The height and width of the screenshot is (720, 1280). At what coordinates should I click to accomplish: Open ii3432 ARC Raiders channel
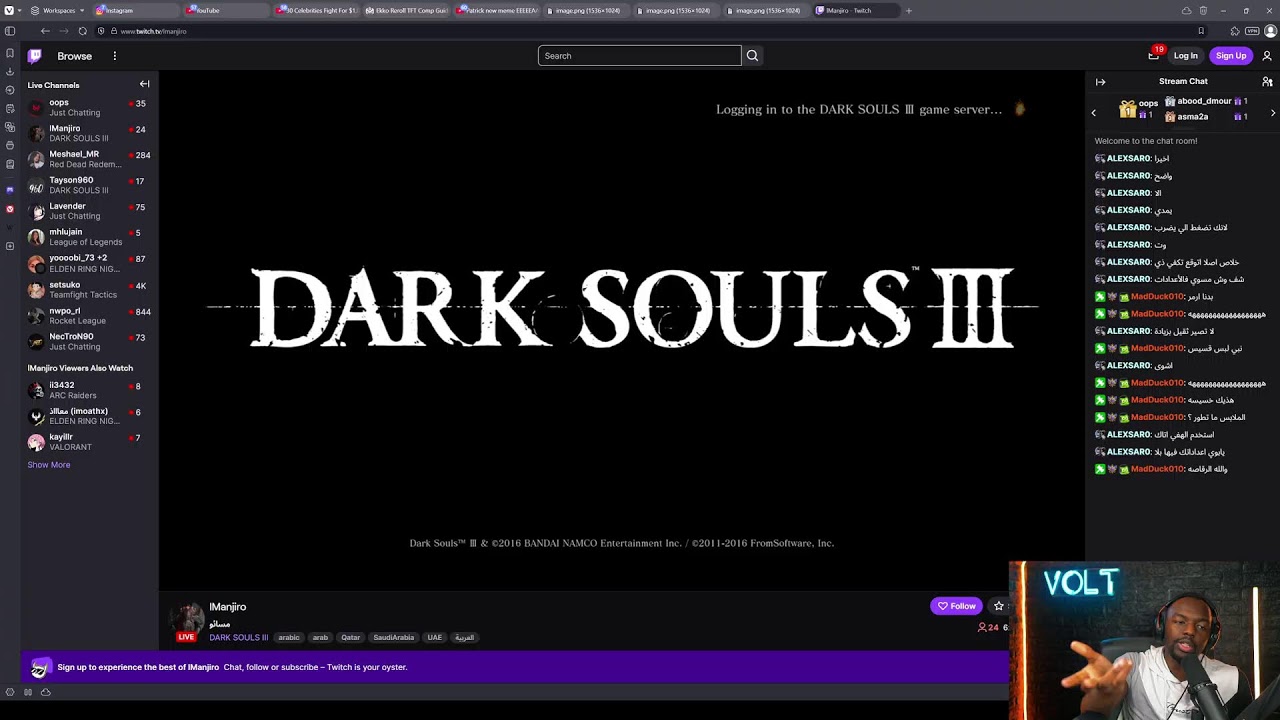click(x=88, y=390)
